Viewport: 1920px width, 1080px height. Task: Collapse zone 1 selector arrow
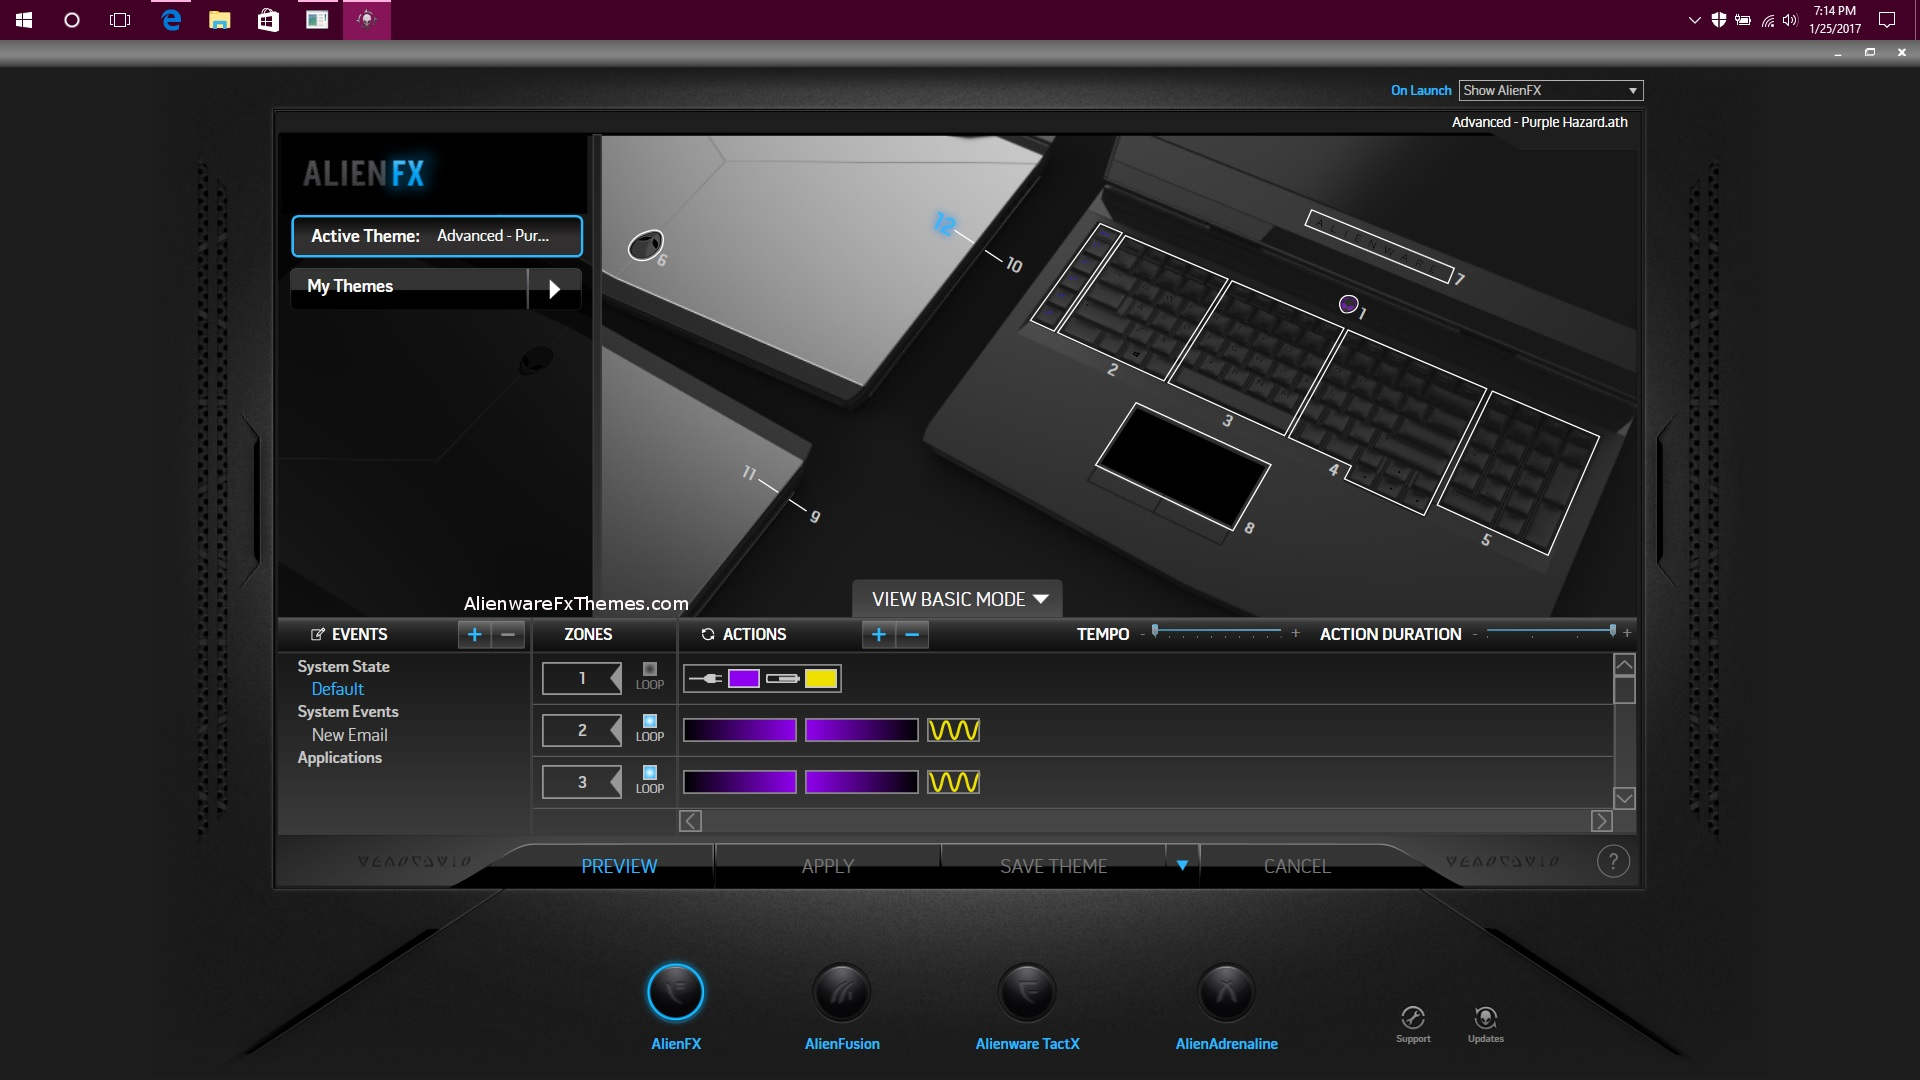tap(616, 678)
